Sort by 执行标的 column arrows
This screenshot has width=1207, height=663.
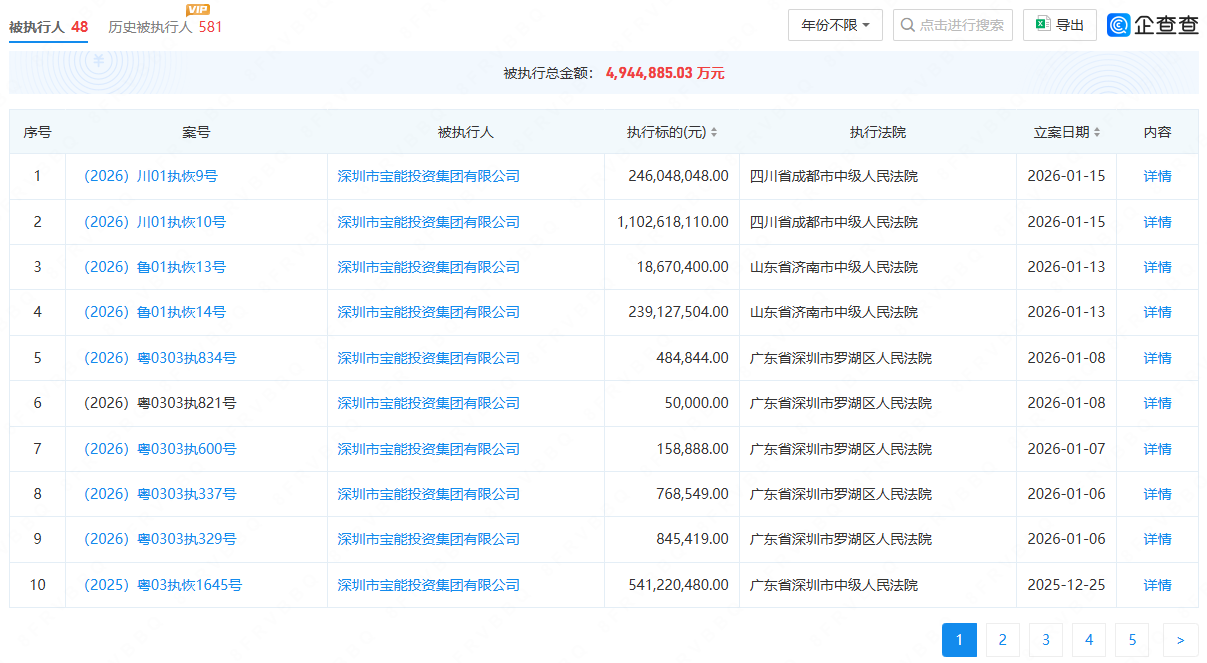[x=714, y=132]
